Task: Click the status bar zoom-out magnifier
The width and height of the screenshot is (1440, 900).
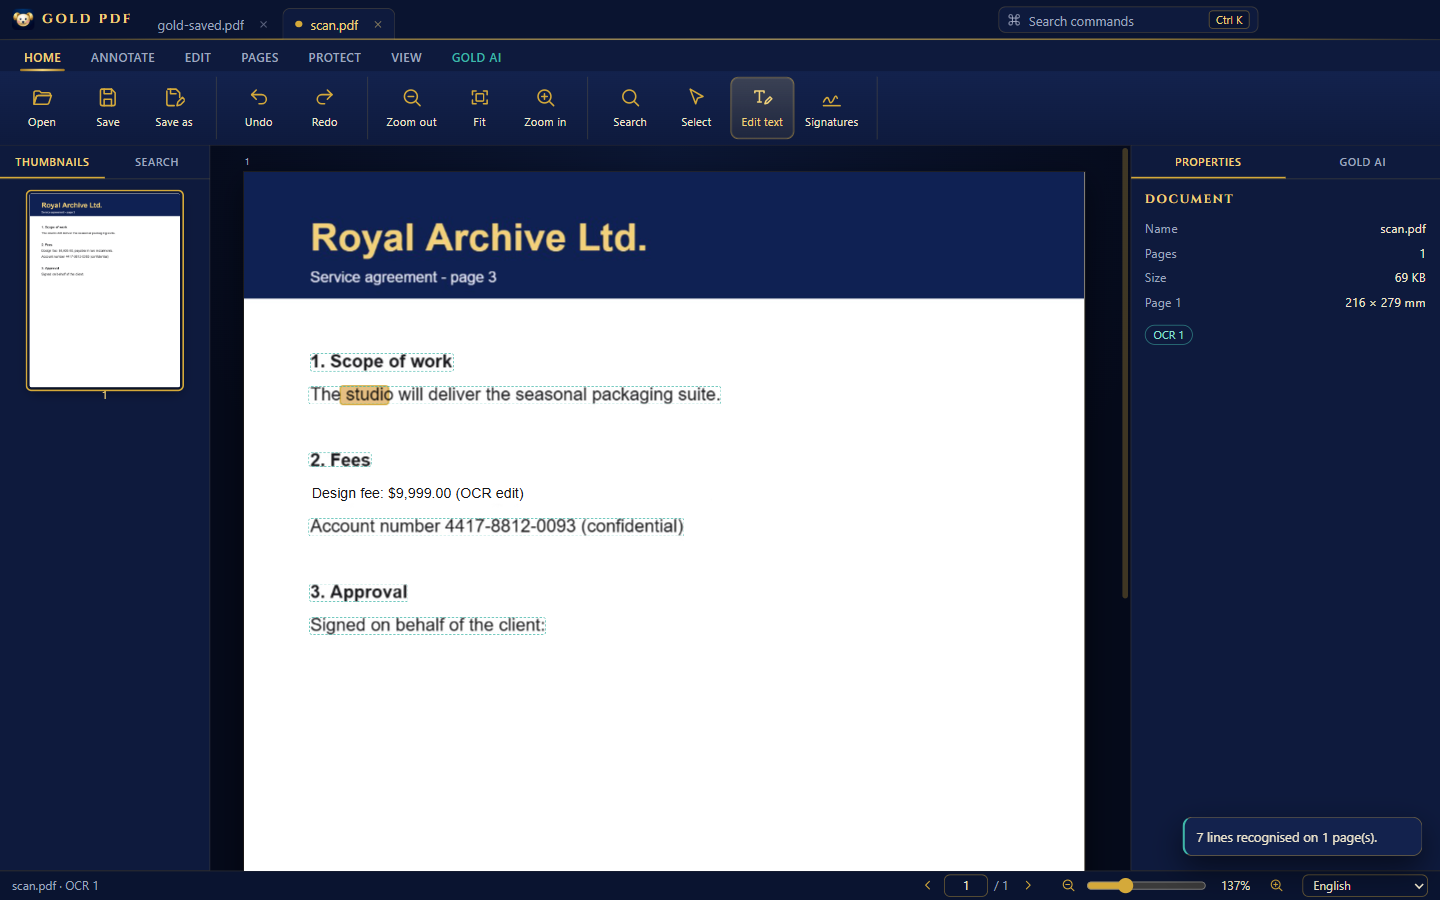Action: 1068,886
